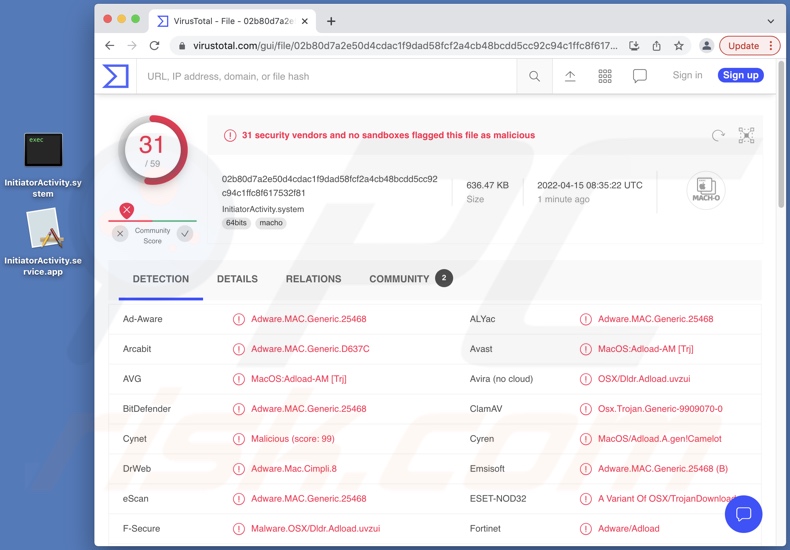Go forward in browser history
The image size is (790, 550).
132,46
